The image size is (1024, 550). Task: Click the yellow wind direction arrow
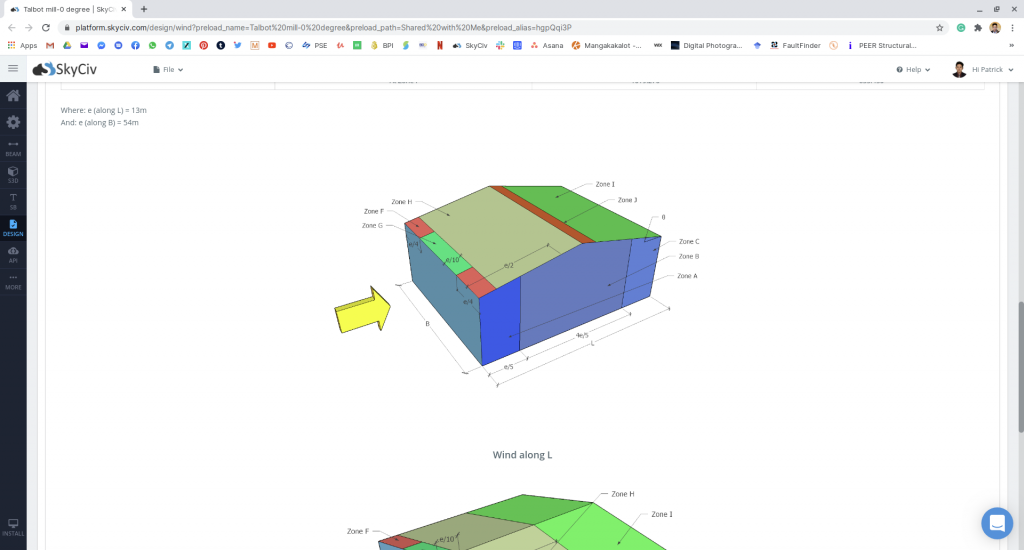pos(361,309)
